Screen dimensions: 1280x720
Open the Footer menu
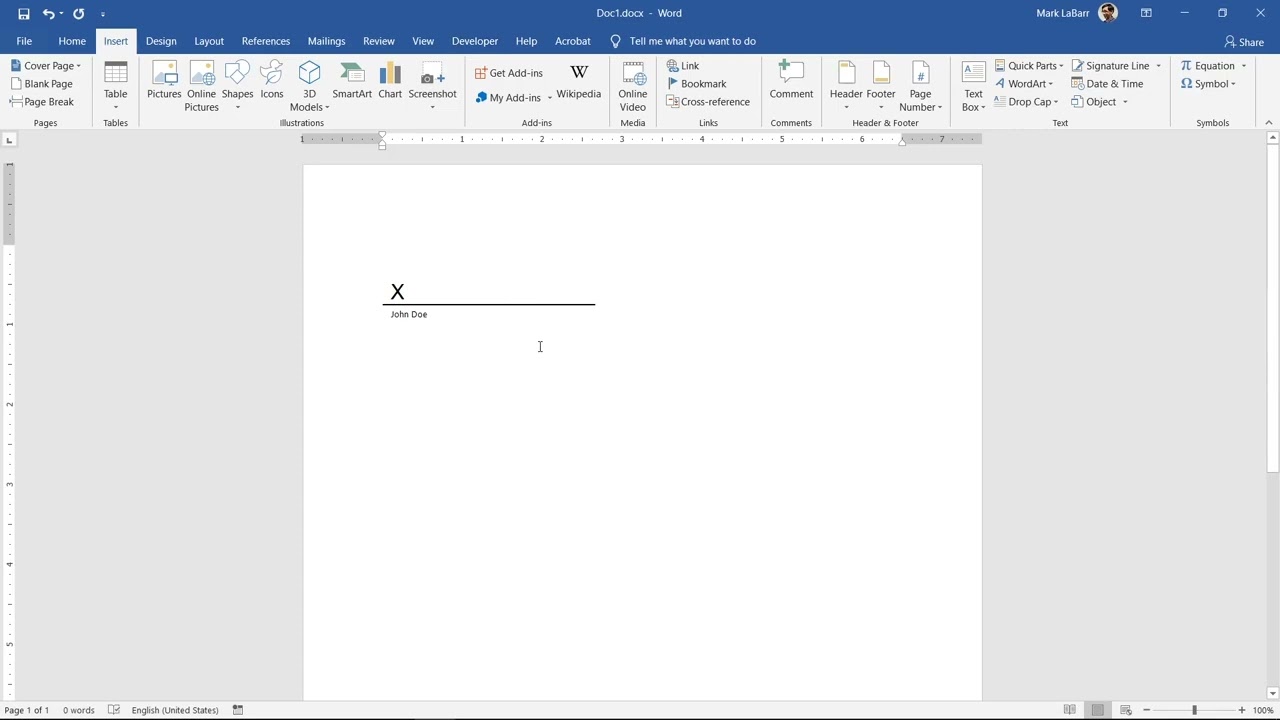coord(881,86)
